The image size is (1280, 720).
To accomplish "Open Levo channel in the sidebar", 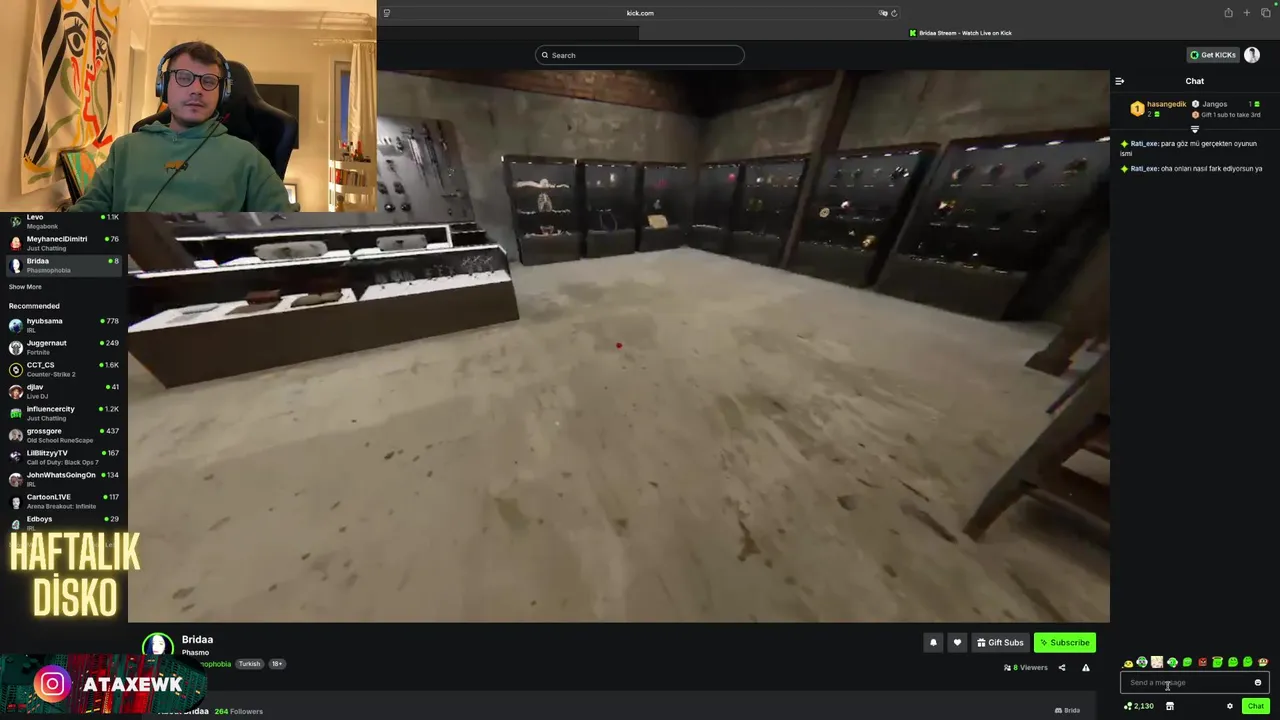I will pos(63,221).
